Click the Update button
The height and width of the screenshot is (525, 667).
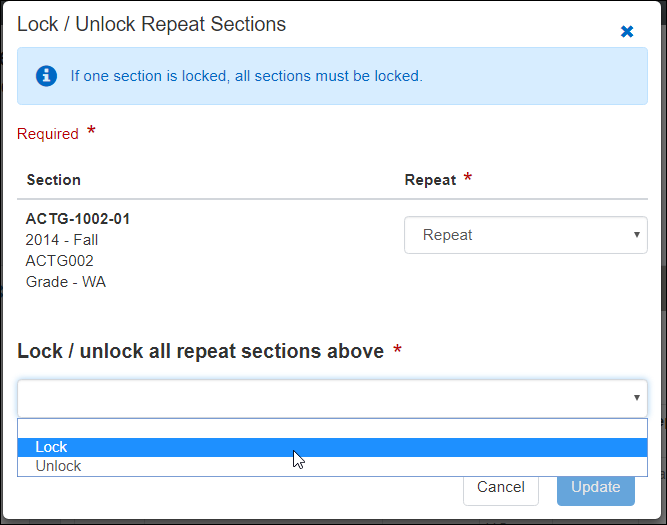pyautogui.click(x=595, y=487)
